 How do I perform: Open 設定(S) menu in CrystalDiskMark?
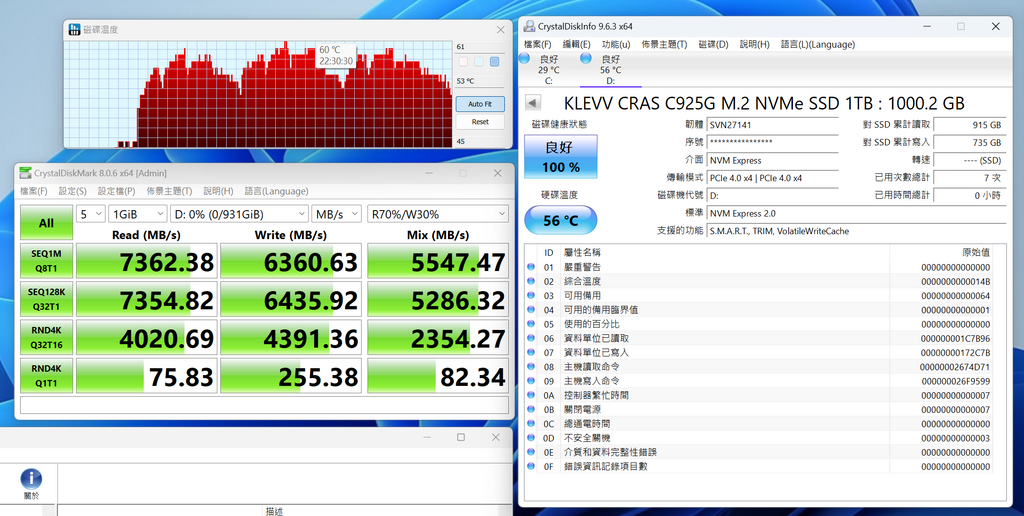[72, 191]
